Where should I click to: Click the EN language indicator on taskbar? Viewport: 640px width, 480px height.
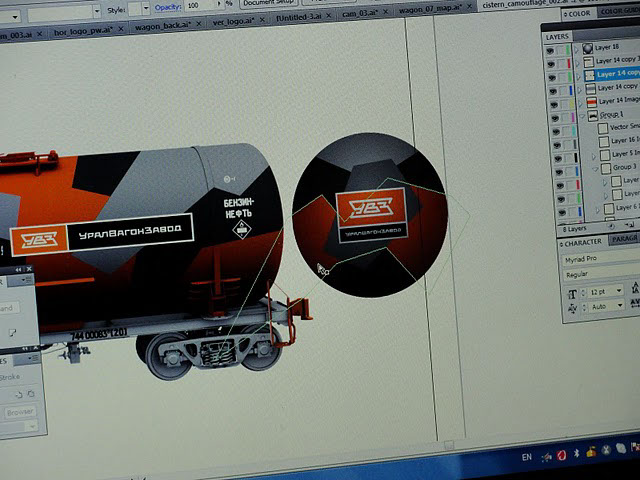click(x=527, y=457)
